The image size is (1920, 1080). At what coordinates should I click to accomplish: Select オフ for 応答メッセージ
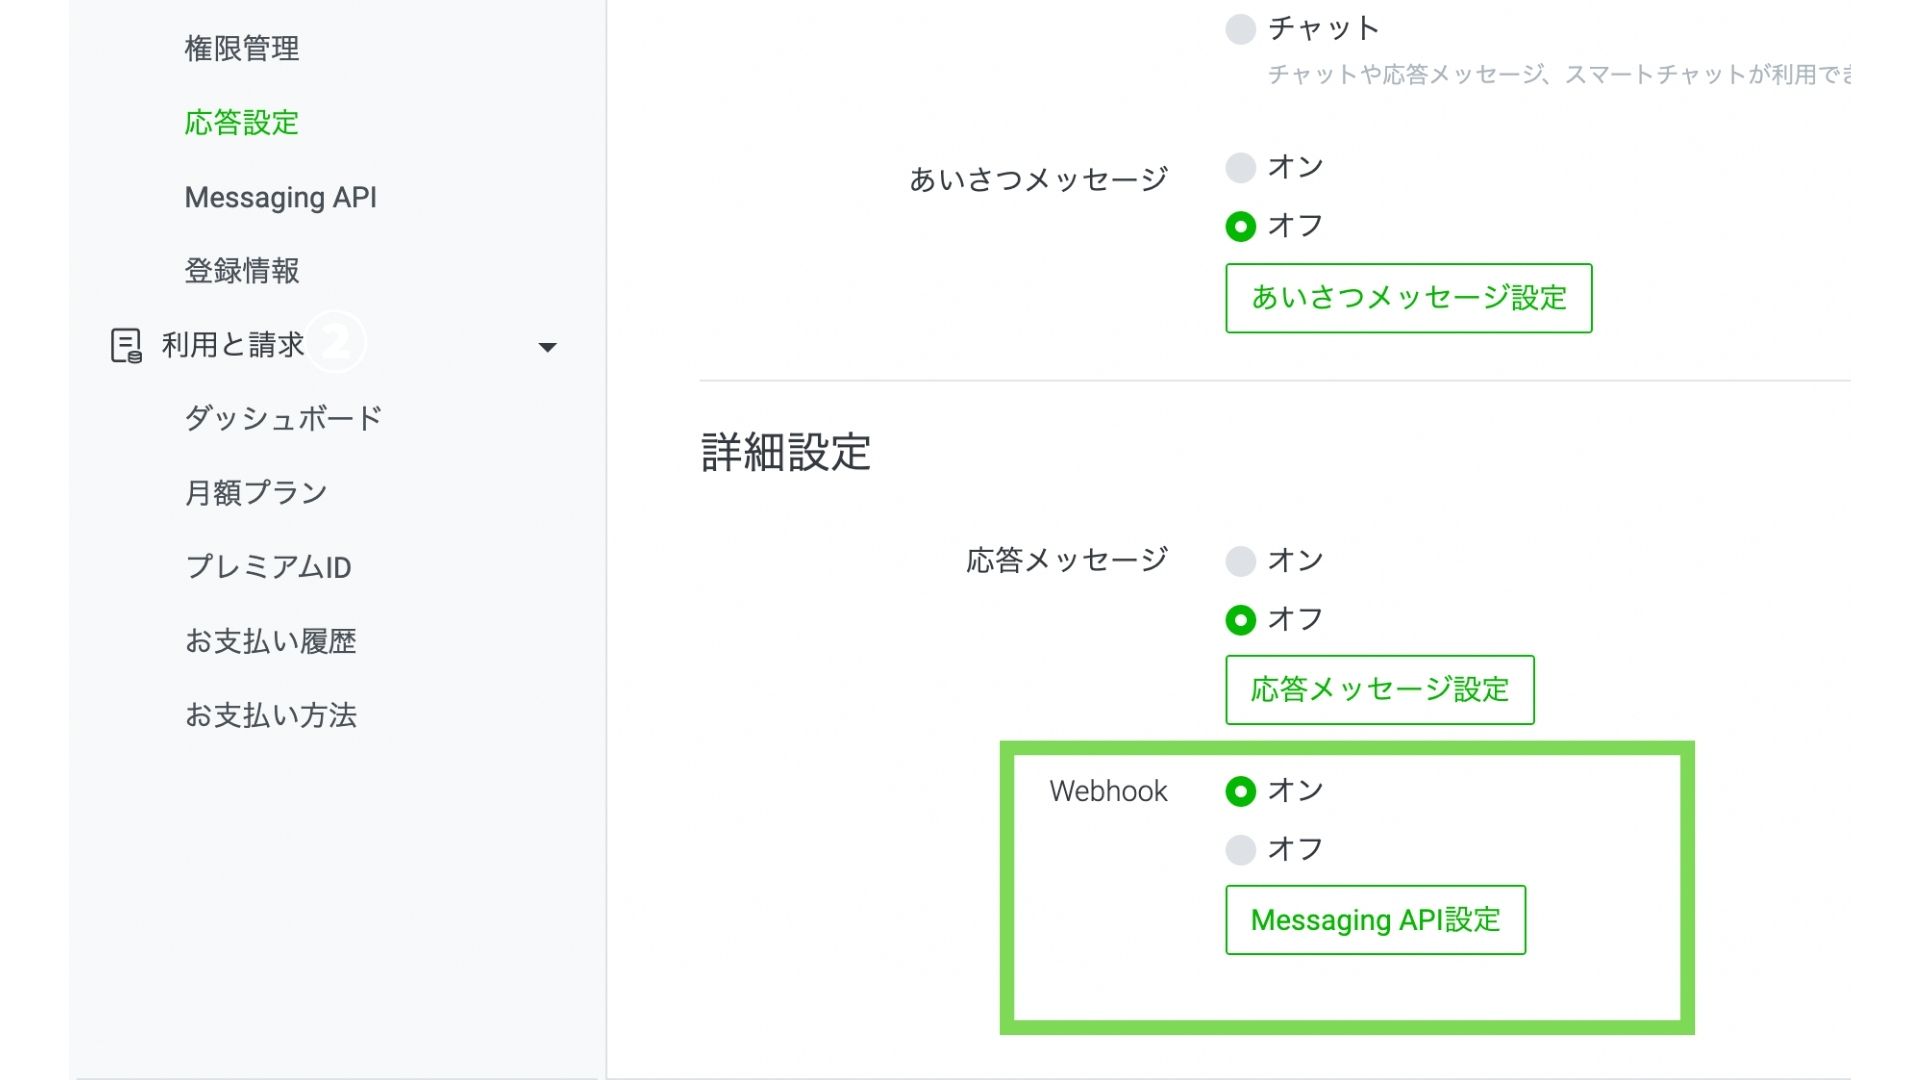[1240, 620]
